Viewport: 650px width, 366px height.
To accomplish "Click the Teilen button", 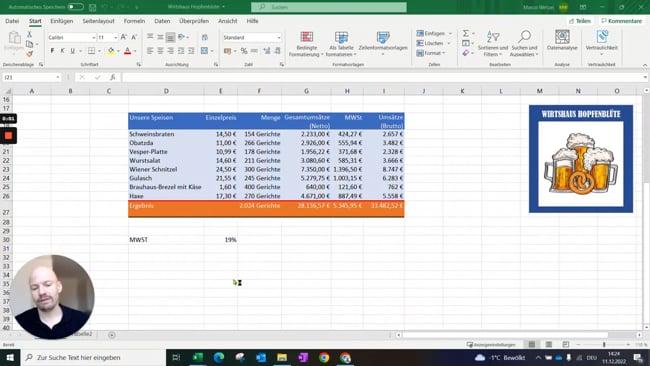I will tap(580, 21).
